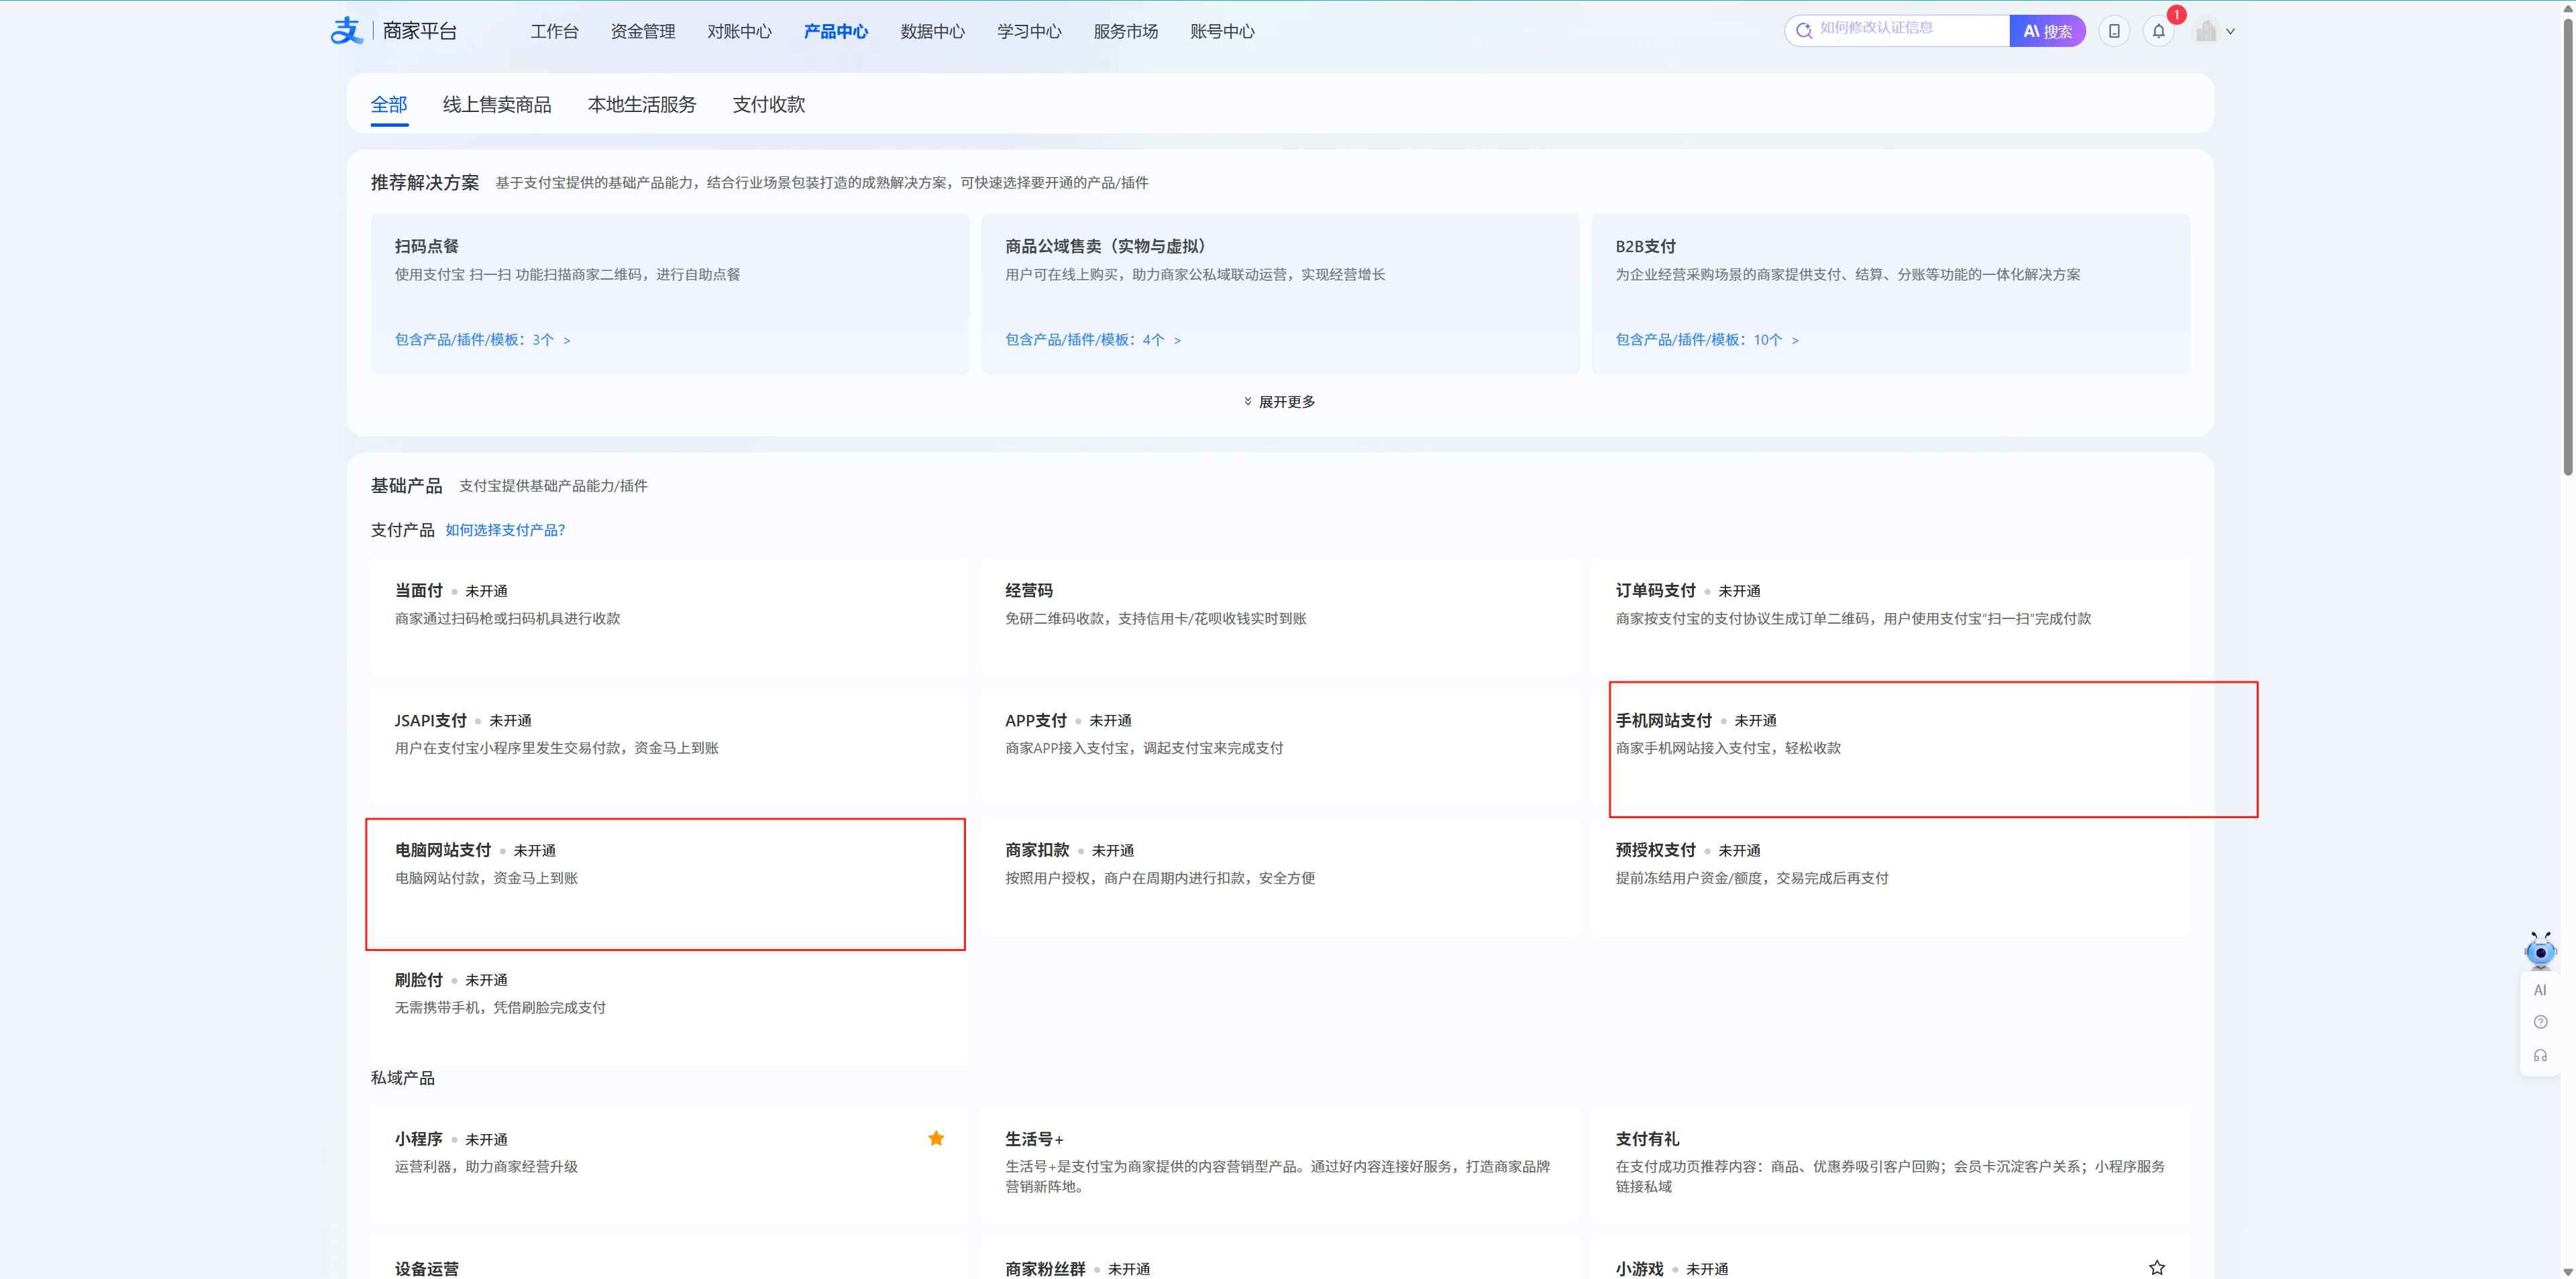This screenshot has height=1279, width=2576.
Task: Toggle the outline star on 小游戏
Action: (2157, 1268)
